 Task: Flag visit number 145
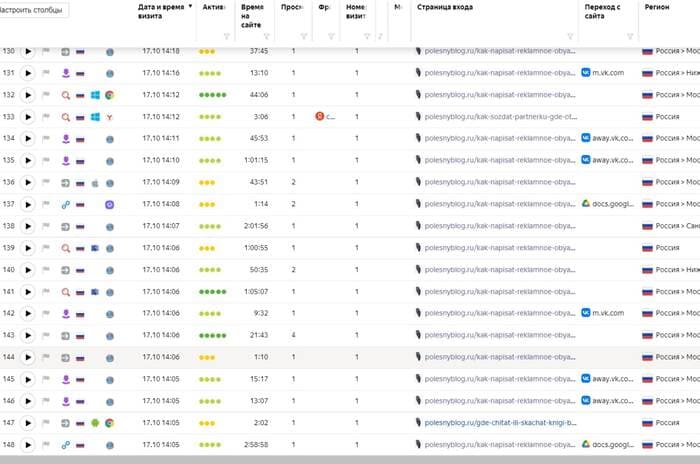pos(46,379)
